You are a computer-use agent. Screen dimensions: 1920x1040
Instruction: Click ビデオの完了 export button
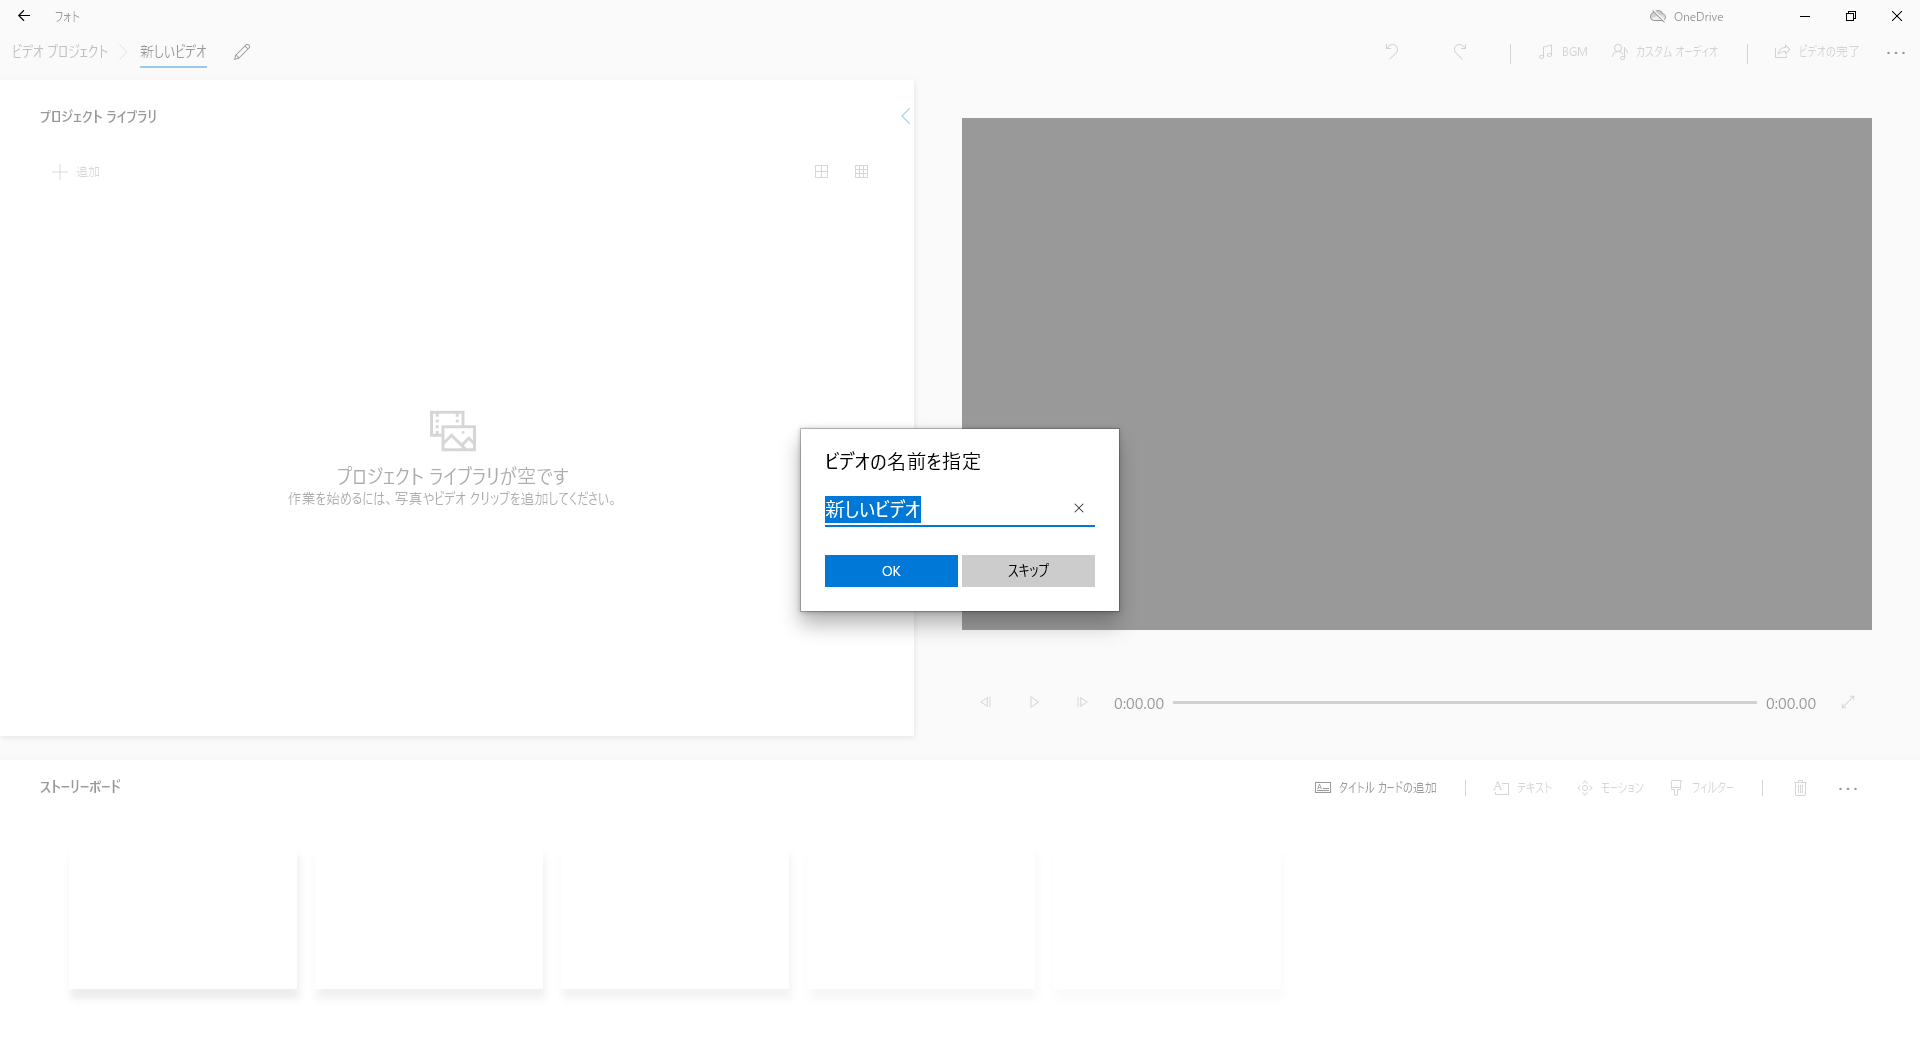click(x=1817, y=51)
